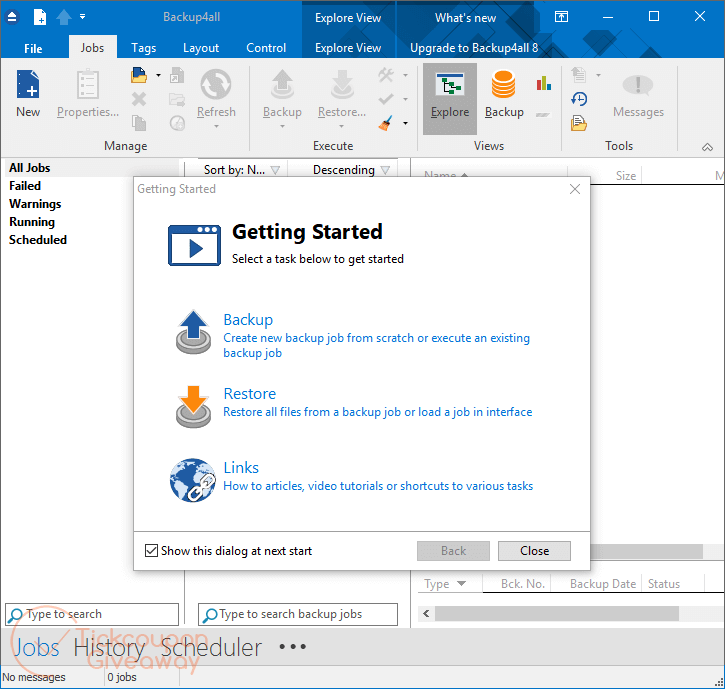Click the test tools icon in the Execute group
Screen dimensions: 725x689
point(386,74)
